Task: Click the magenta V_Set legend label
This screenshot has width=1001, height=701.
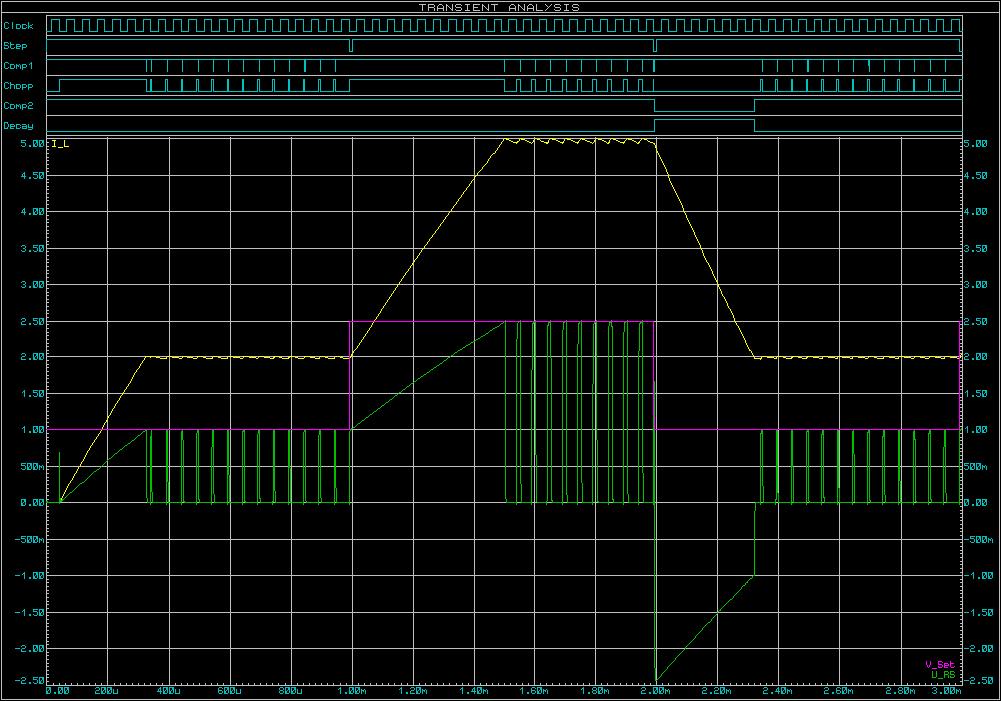Action: click(939, 664)
